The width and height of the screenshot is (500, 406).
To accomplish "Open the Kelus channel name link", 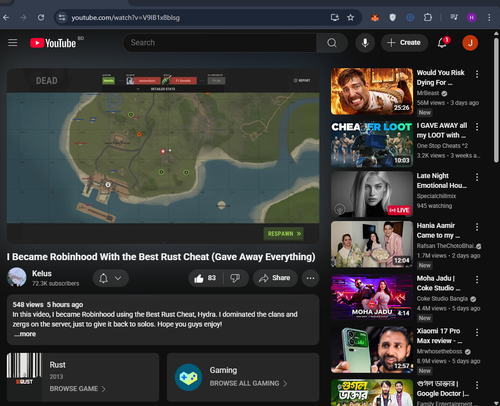I will click(x=42, y=273).
